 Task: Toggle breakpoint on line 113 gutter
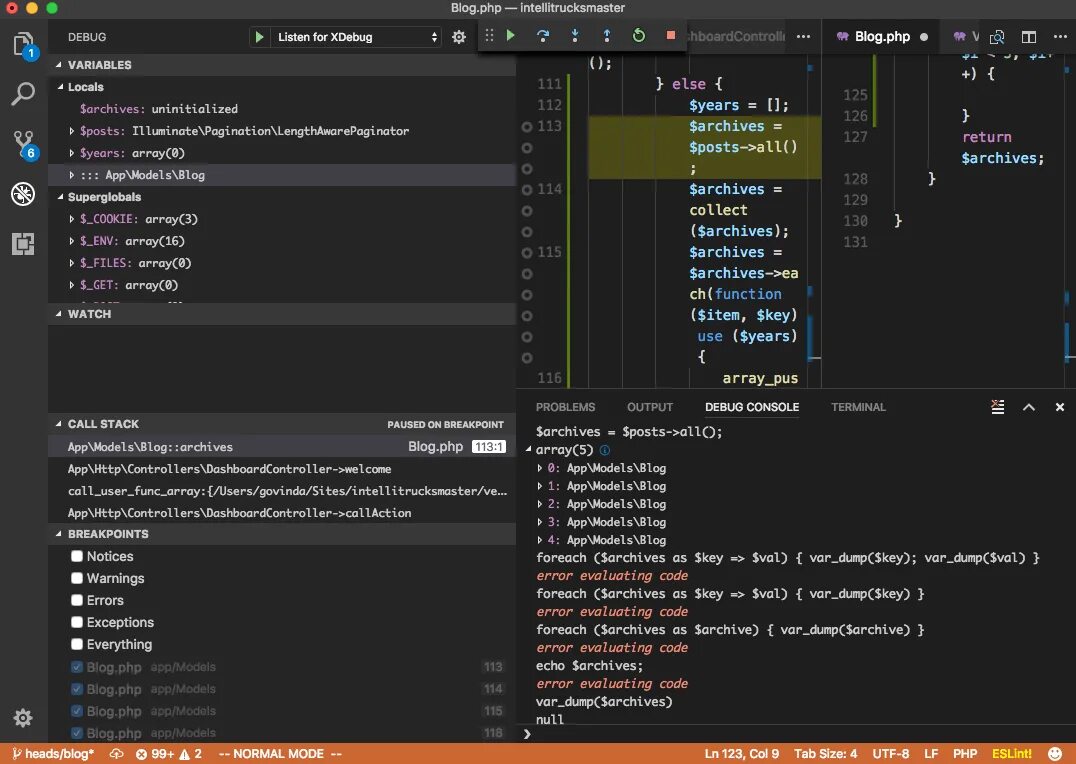[527, 126]
